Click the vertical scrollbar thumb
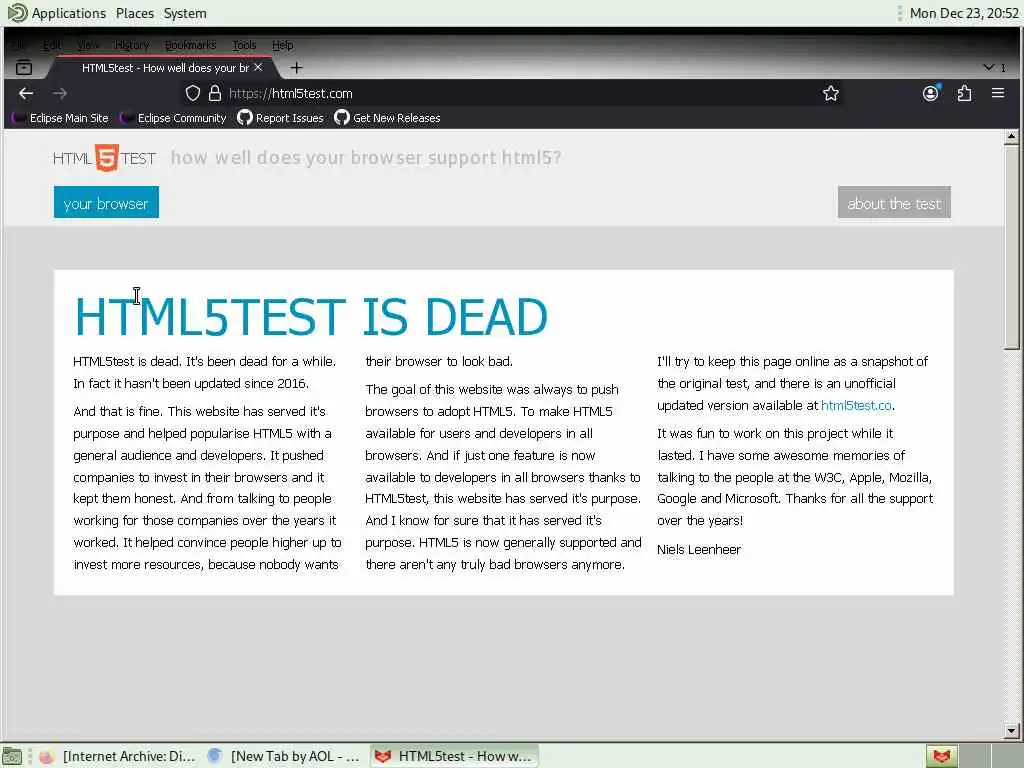 pyautogui.click(x=1012, y=247)
